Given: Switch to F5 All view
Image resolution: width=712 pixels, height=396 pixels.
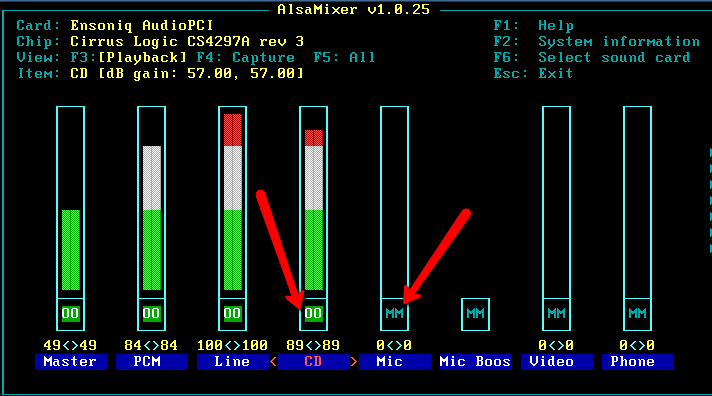Looking at the screenshot, I should pos(344,58).
